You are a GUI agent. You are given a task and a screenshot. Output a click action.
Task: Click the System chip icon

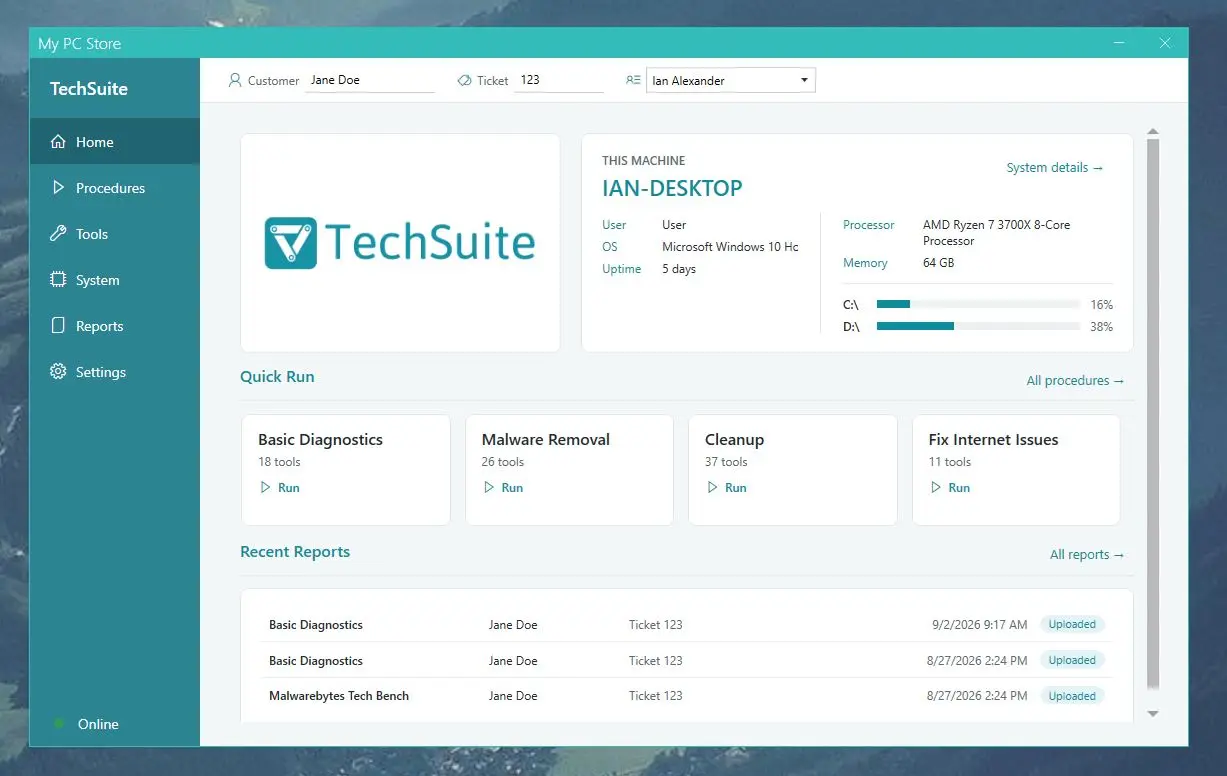58,280
